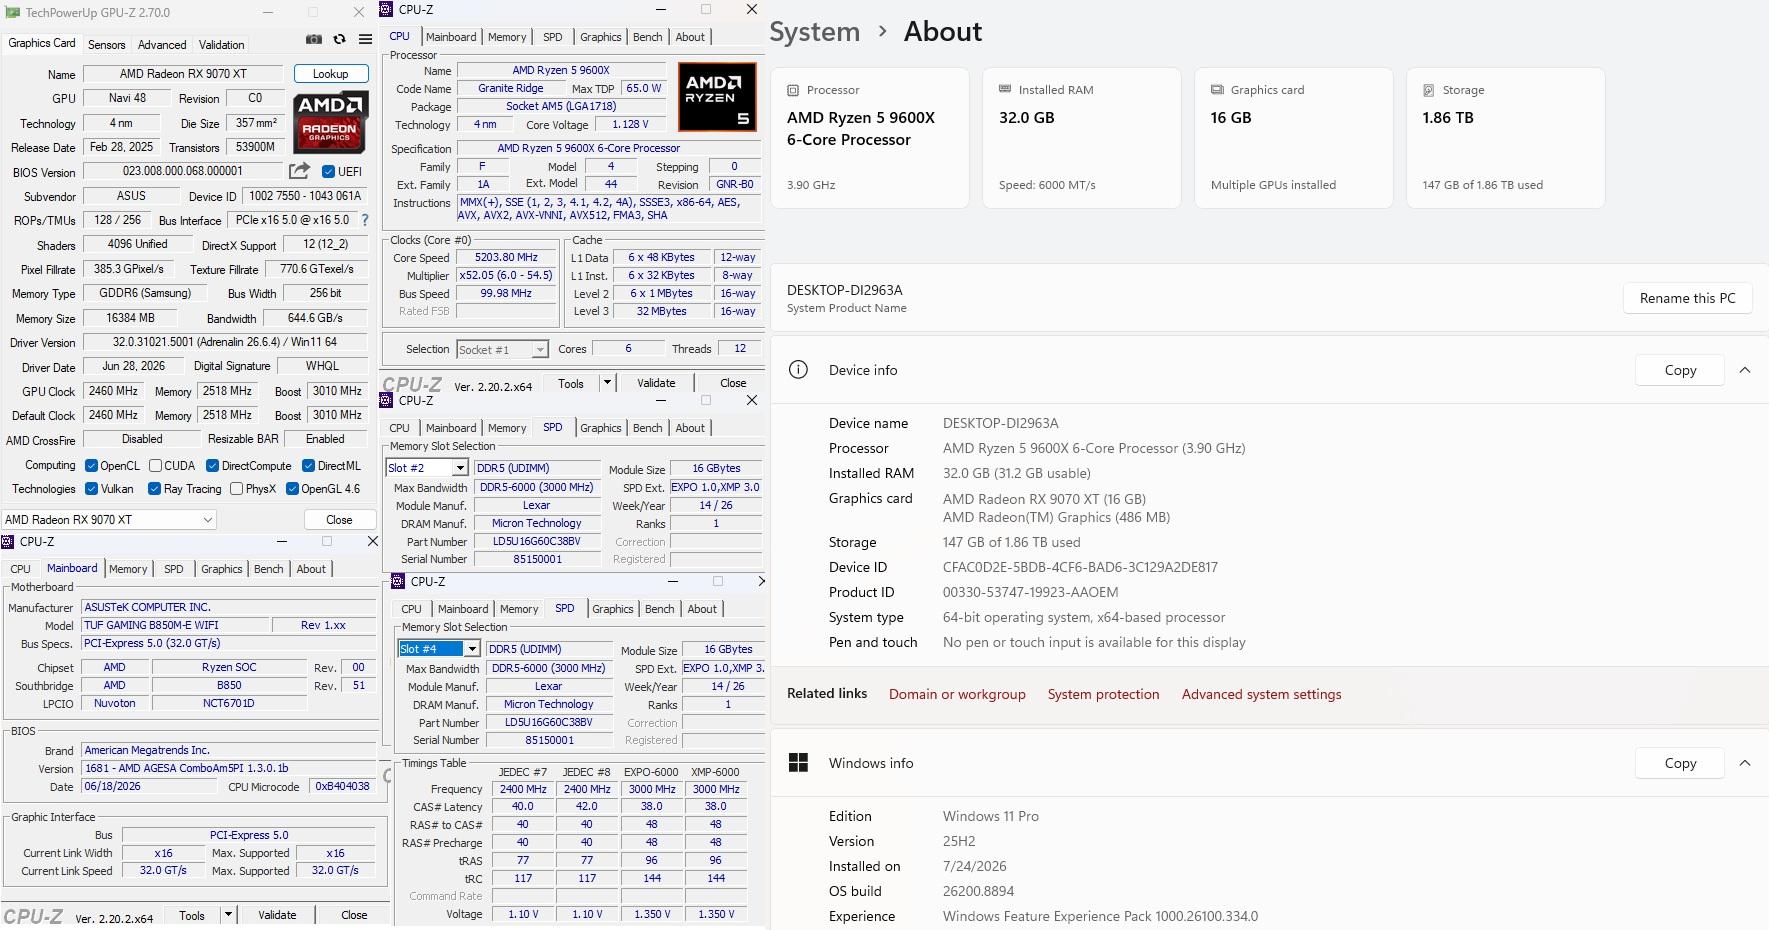This screenshot has height=930, width=1769.
Task: Click title icon of CPU-Z motherboard window
Action: coord(8,541)
